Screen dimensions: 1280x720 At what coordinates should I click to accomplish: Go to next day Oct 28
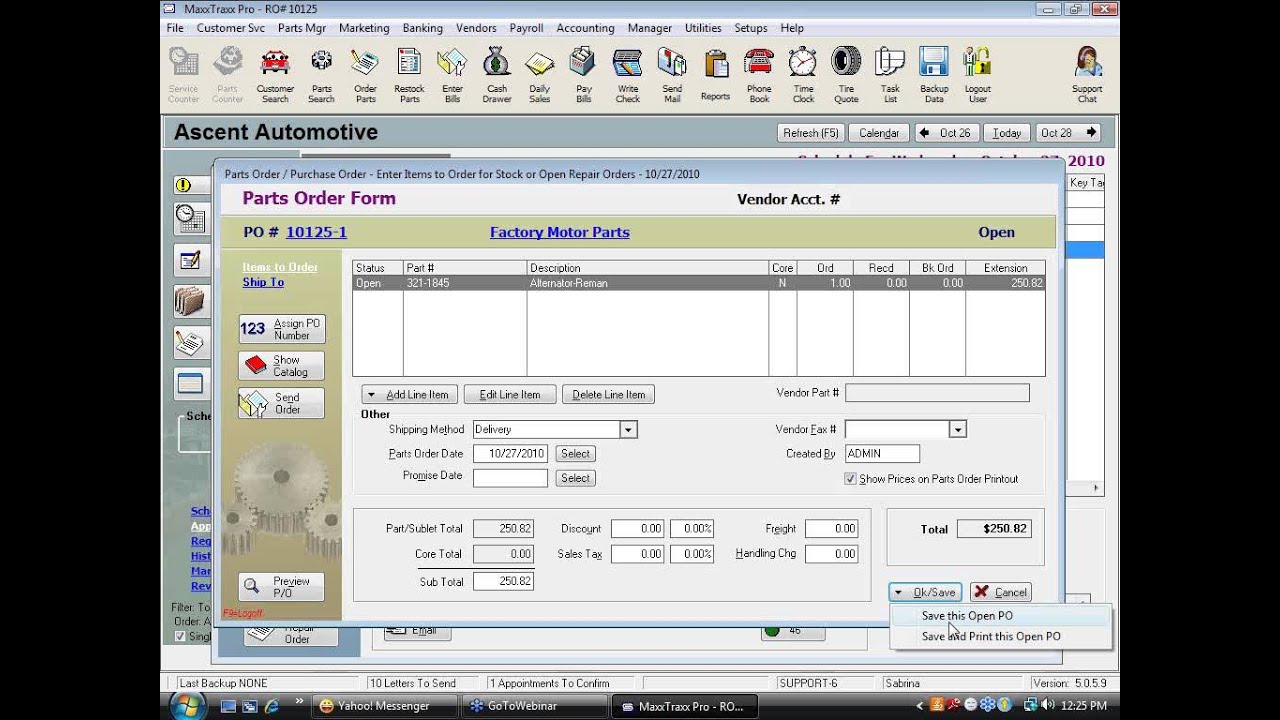coord(1068,133)
